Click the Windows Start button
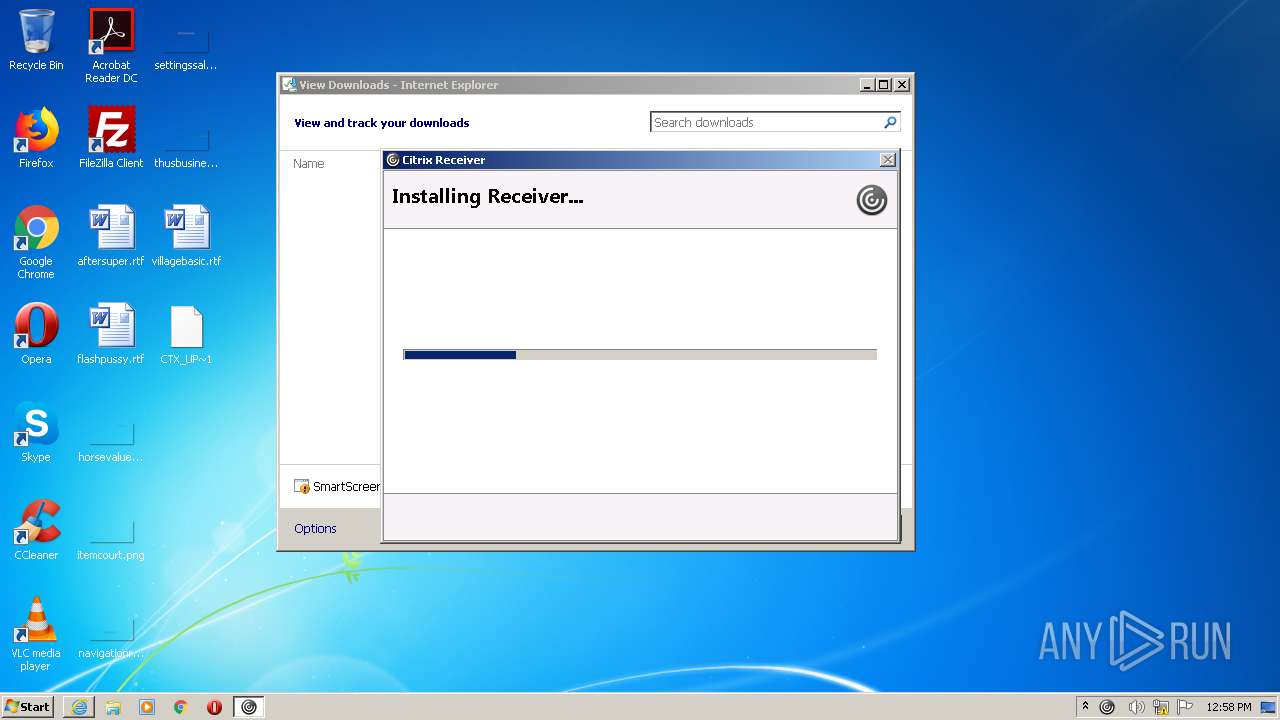The width and height of the screenshot is (1280, 720). click(x=28, y=706)
